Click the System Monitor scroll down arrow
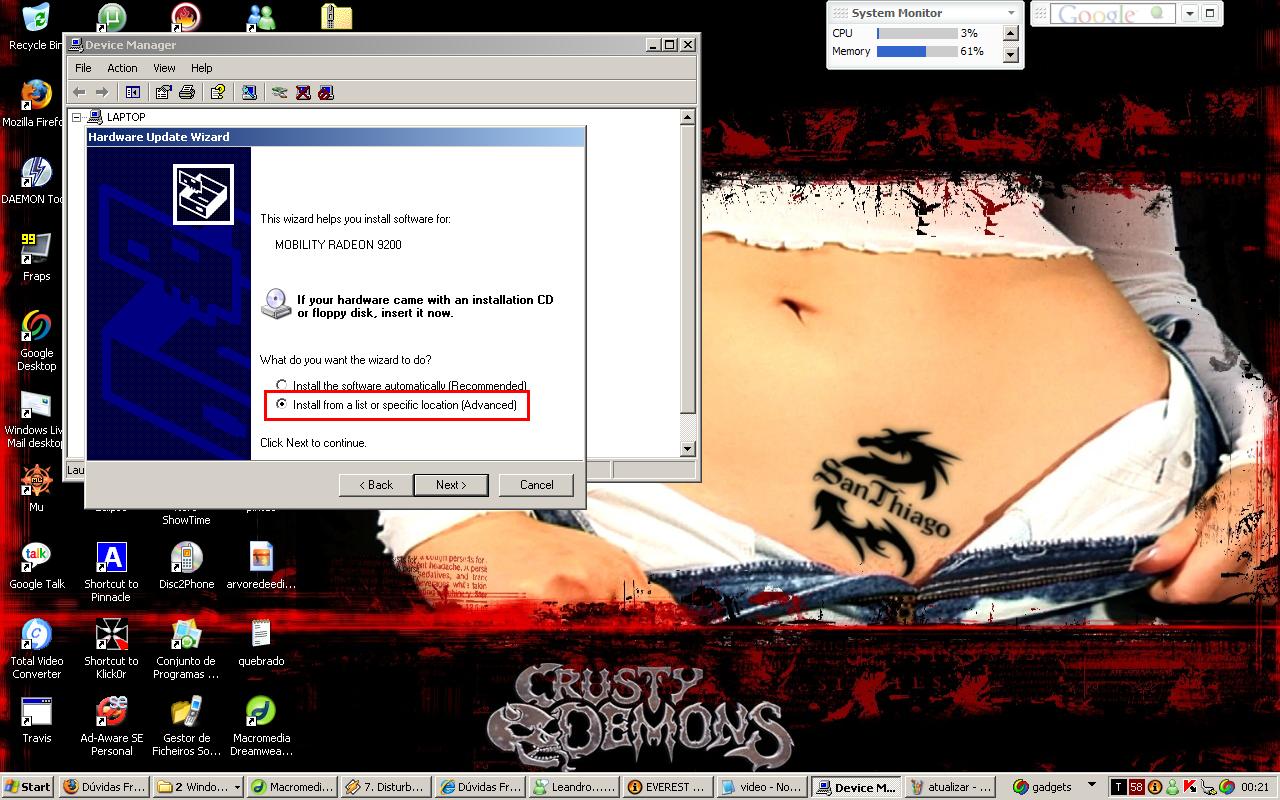The image size is (1280, 800). point(1010,54)
